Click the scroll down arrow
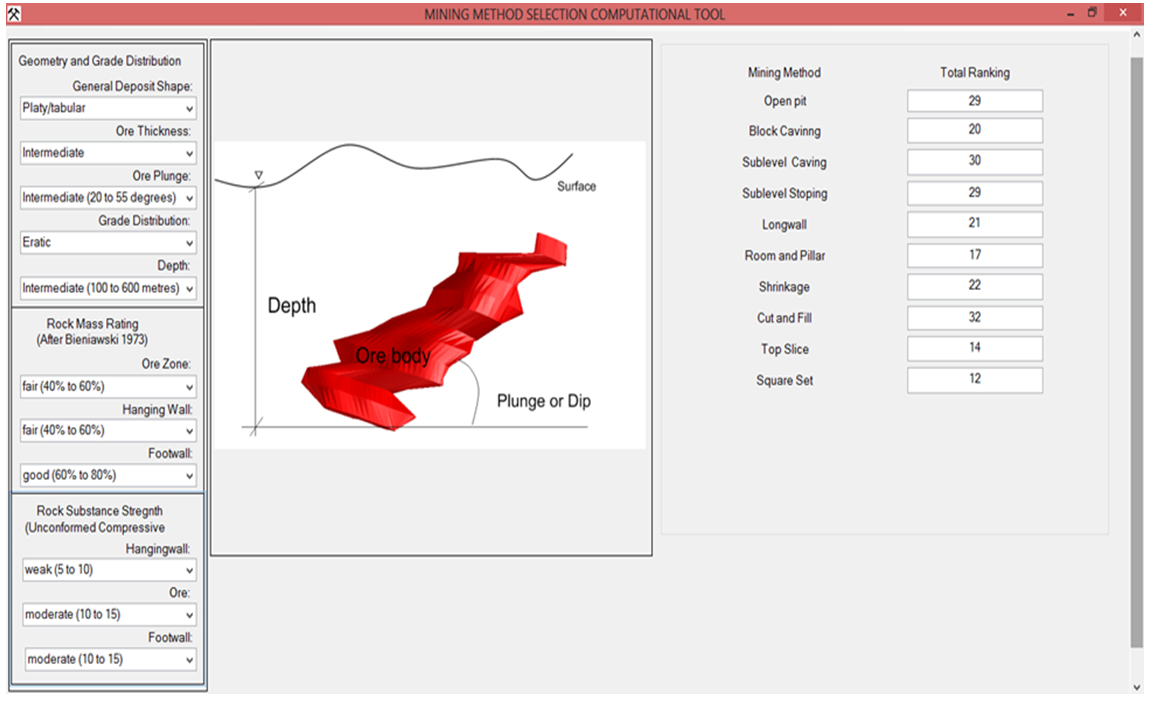The height and width of the screenshot is (703, 1150). tap(1137, 688)
